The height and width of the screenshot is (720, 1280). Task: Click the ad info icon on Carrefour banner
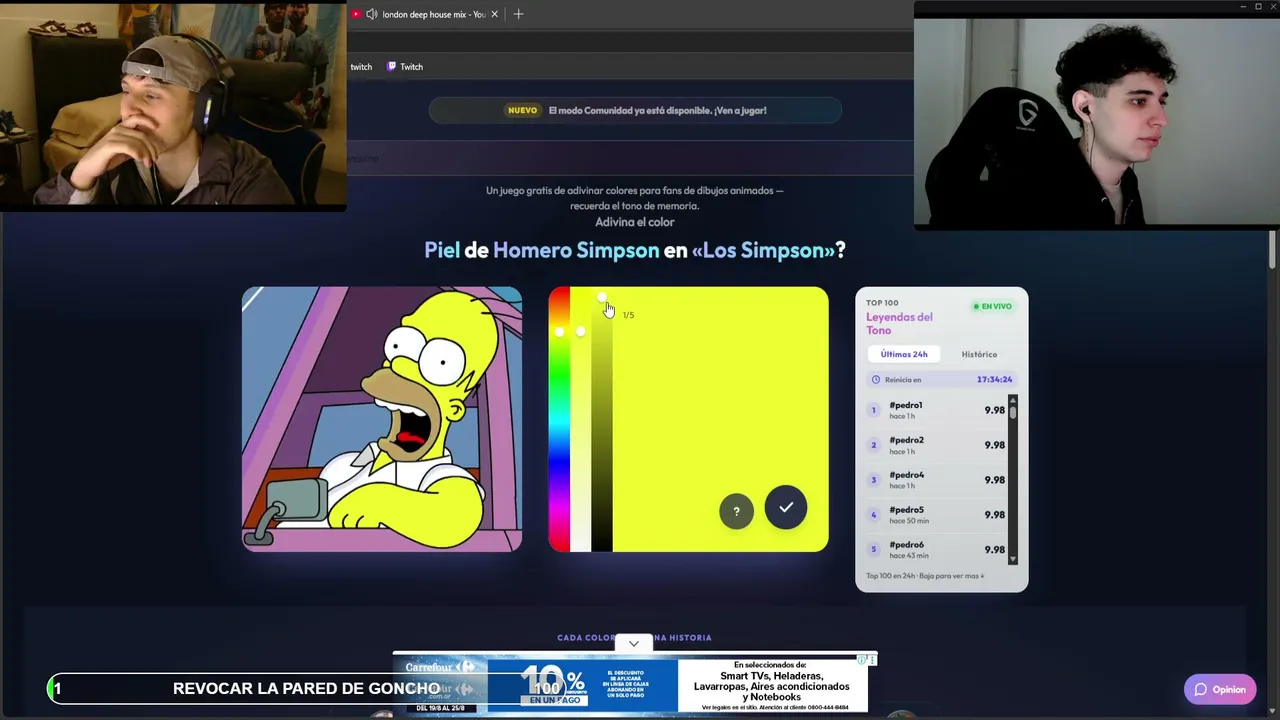click(x=862, y=659)
